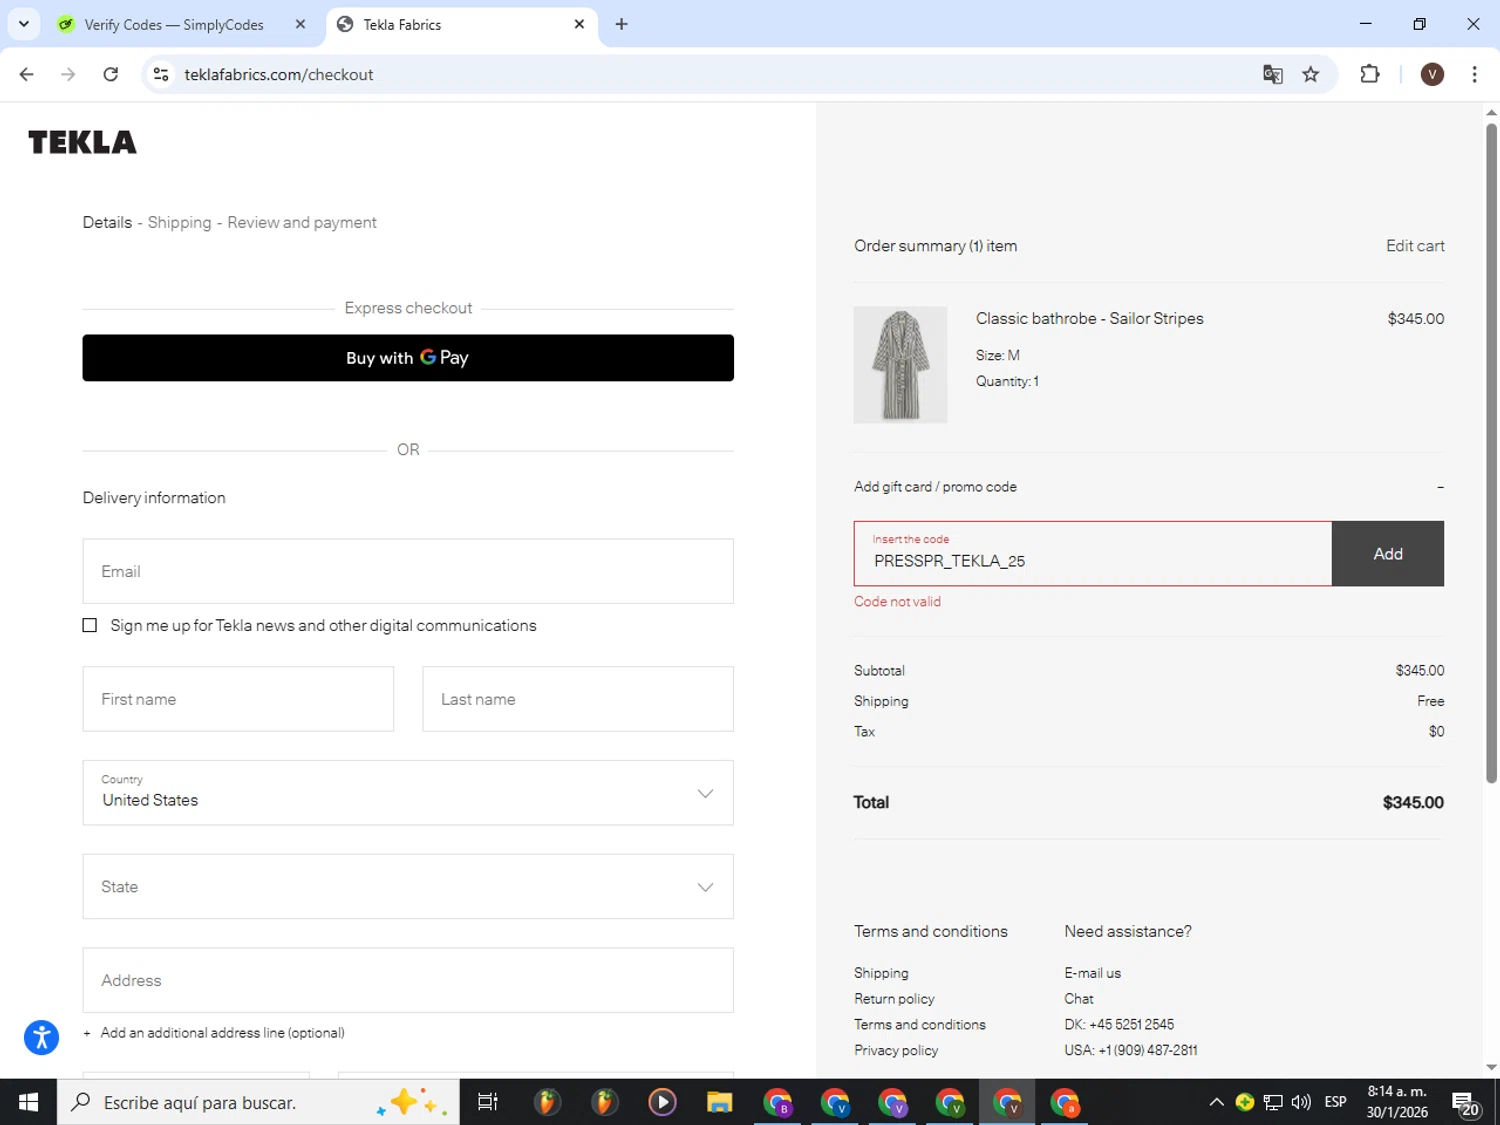Collapse Add gift card / promo code section
1500x1125 pixels.
[1440, 487]
